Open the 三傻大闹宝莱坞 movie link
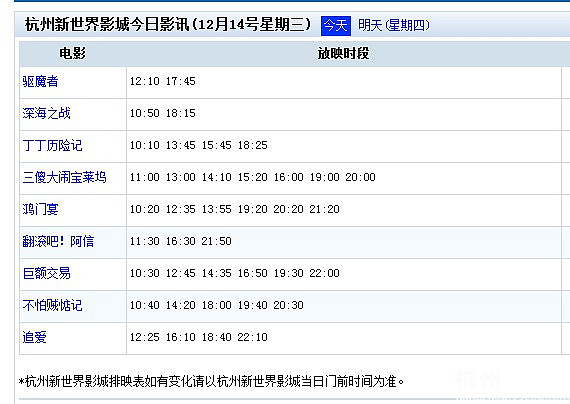Viewport: 570px width, 404px height. click(64, 177)
